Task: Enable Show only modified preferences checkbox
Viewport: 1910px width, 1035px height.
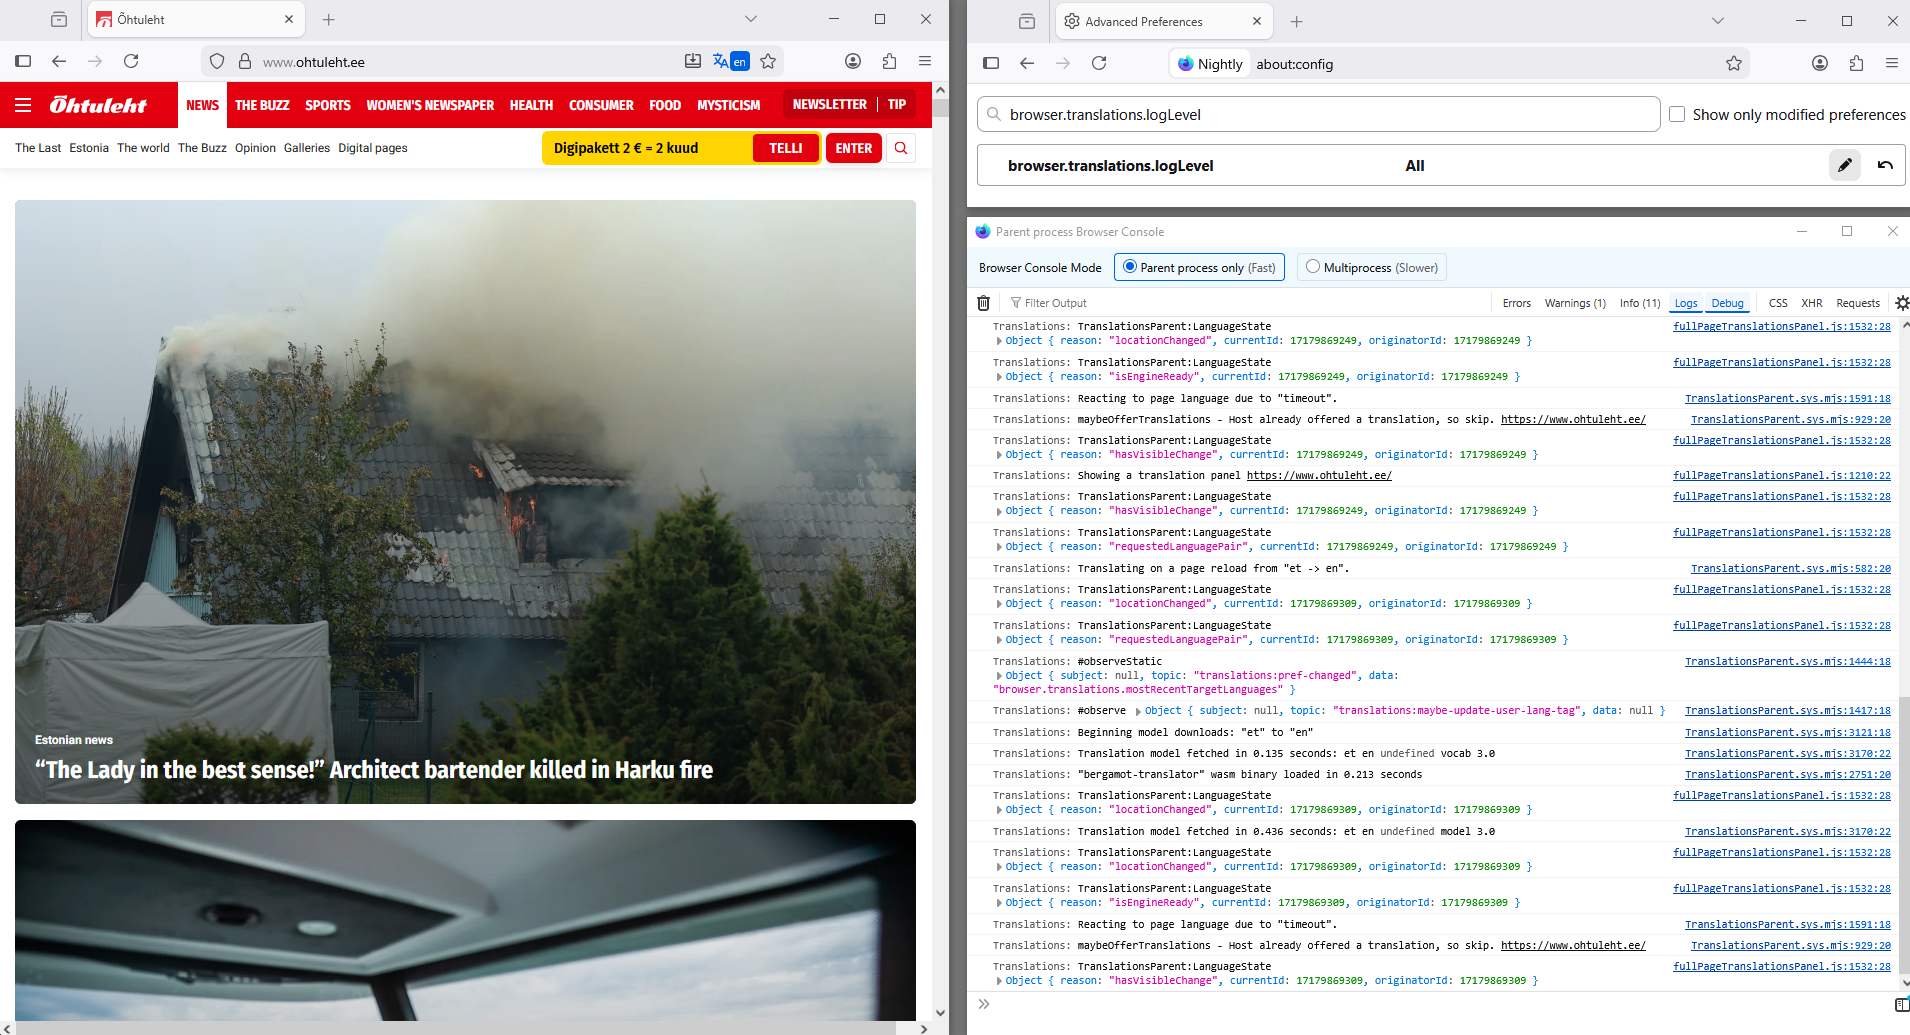Action: click(1677, 114)
